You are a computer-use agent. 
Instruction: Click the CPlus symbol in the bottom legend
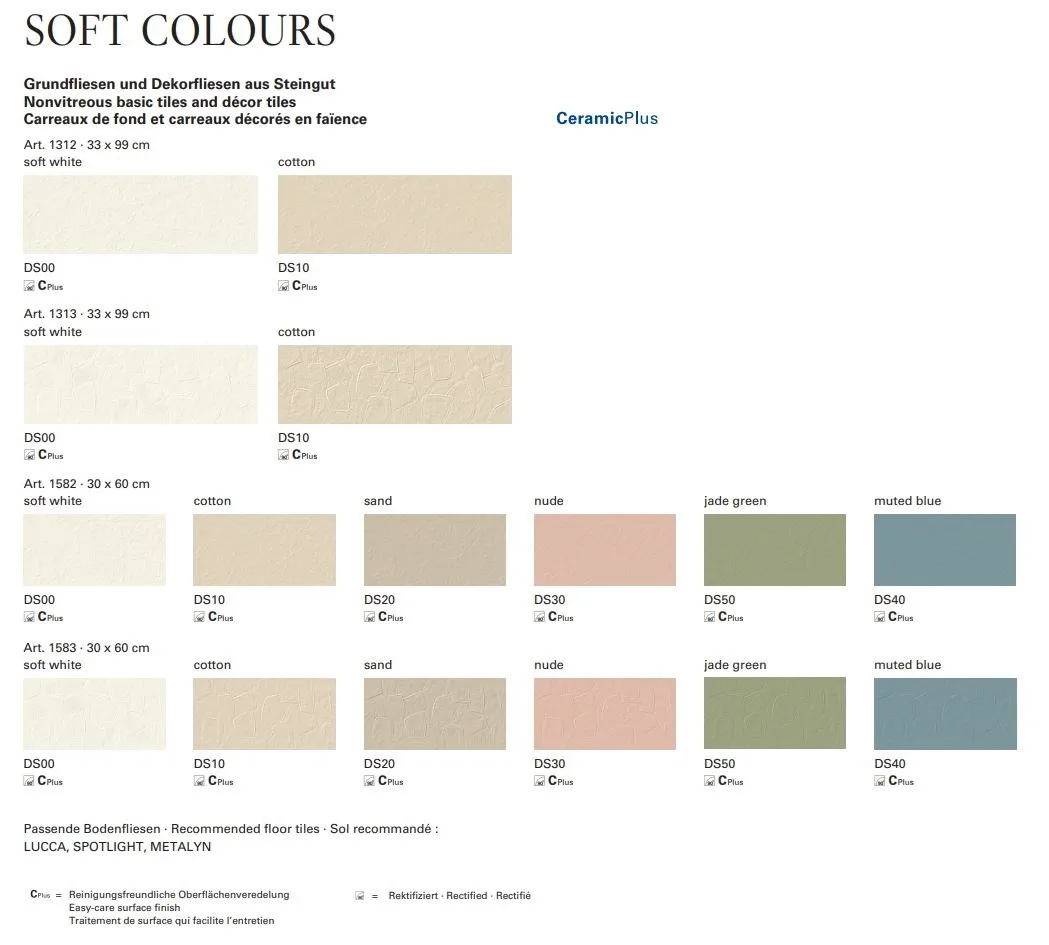click(40, 895)
